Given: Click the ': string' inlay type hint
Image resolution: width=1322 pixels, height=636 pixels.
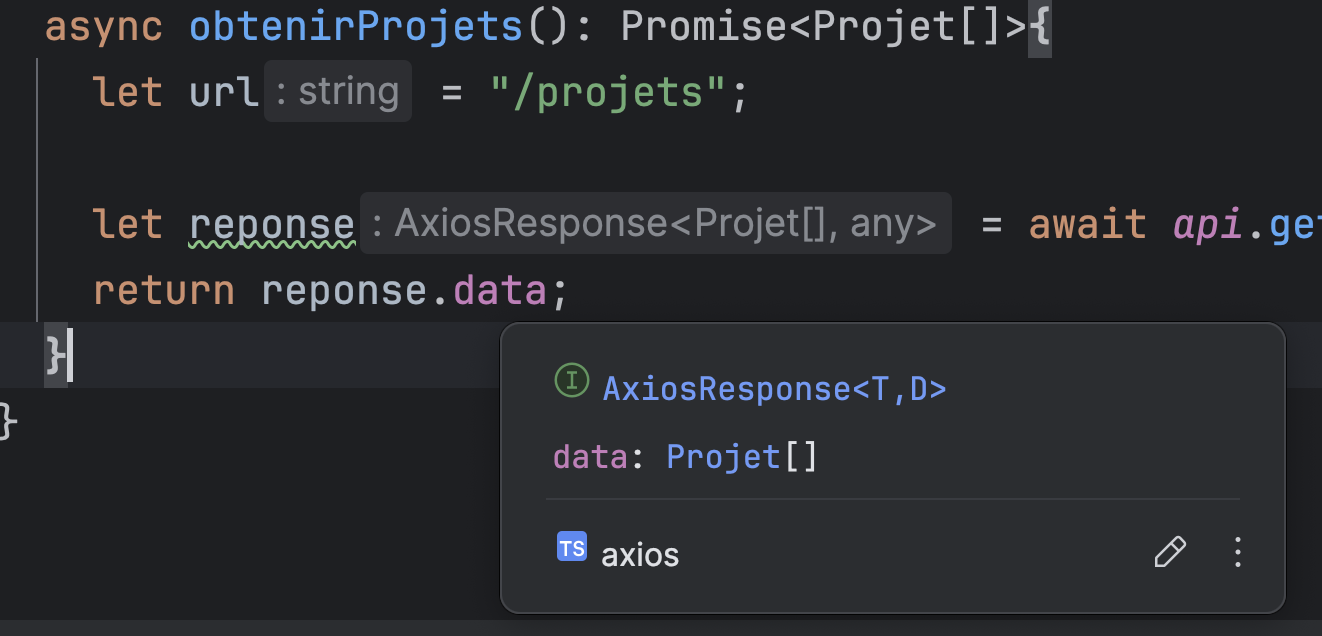Looking at the screenshot, I should pos(338,92).
